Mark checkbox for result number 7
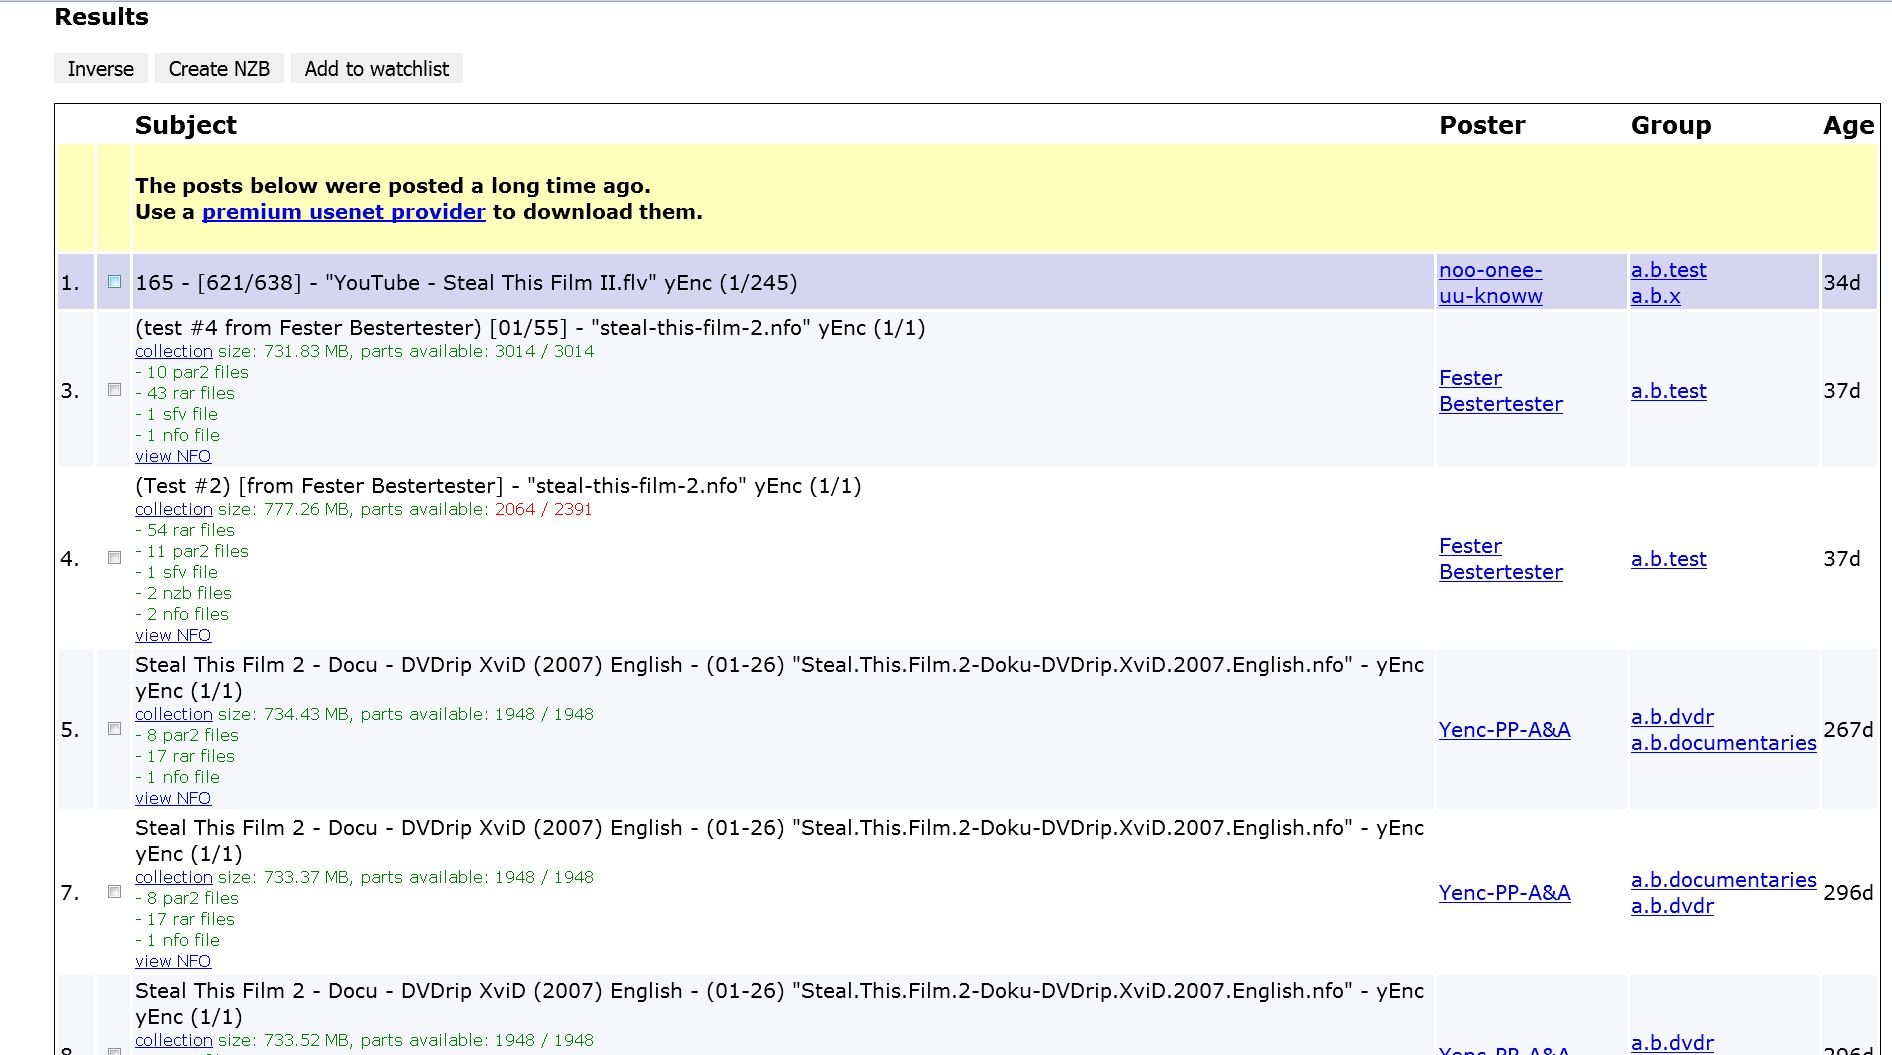Screen dimensions: 1892x1055 (x=114, y=892)
